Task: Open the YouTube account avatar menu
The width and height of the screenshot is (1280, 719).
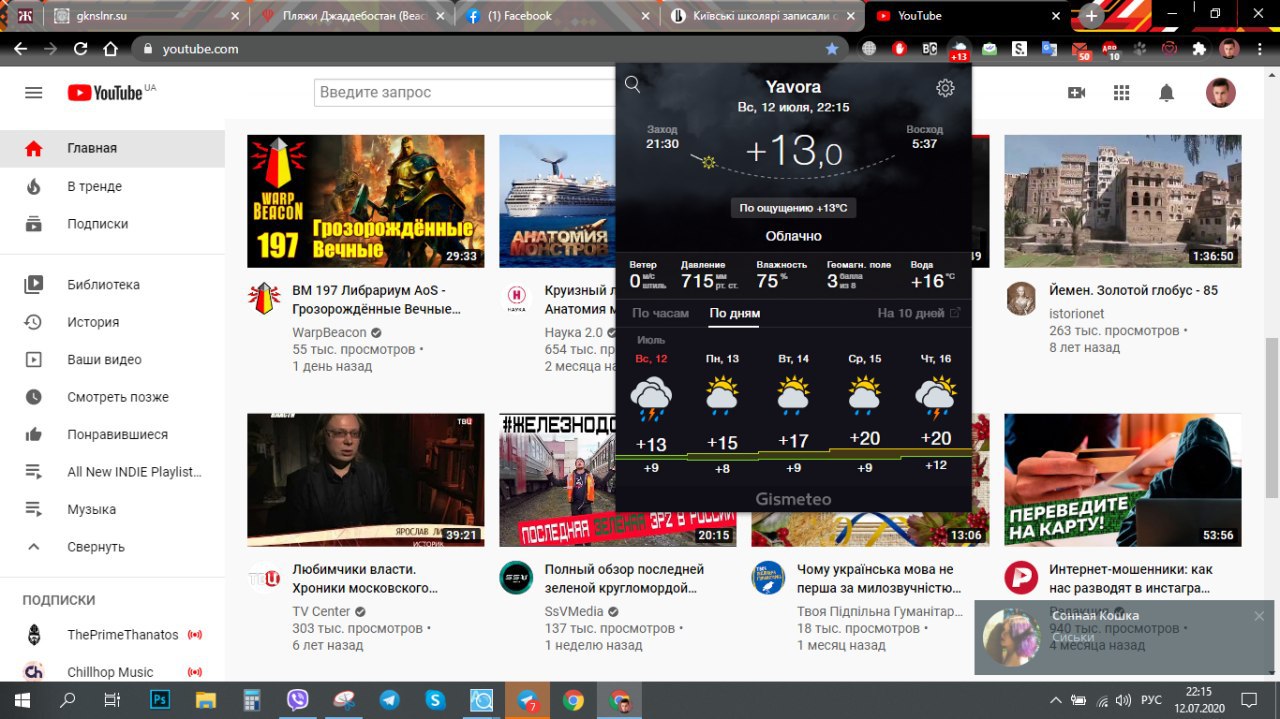Action: (x=1221, y=92)
